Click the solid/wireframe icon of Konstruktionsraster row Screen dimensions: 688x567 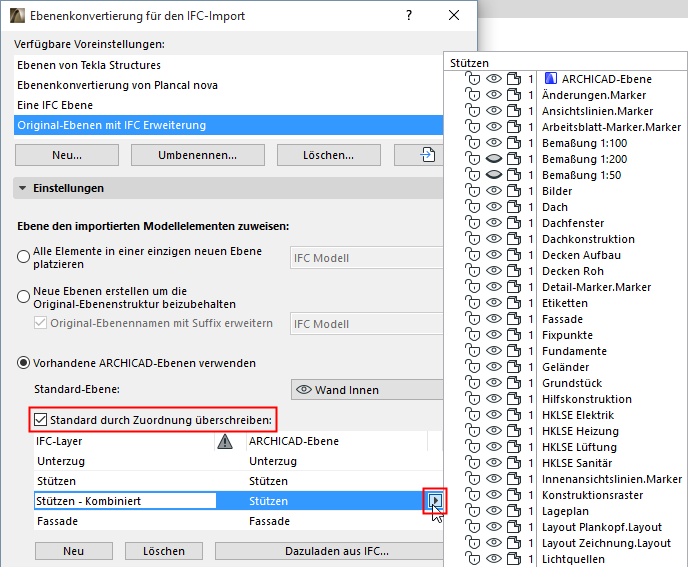click(x=514, y=495)
